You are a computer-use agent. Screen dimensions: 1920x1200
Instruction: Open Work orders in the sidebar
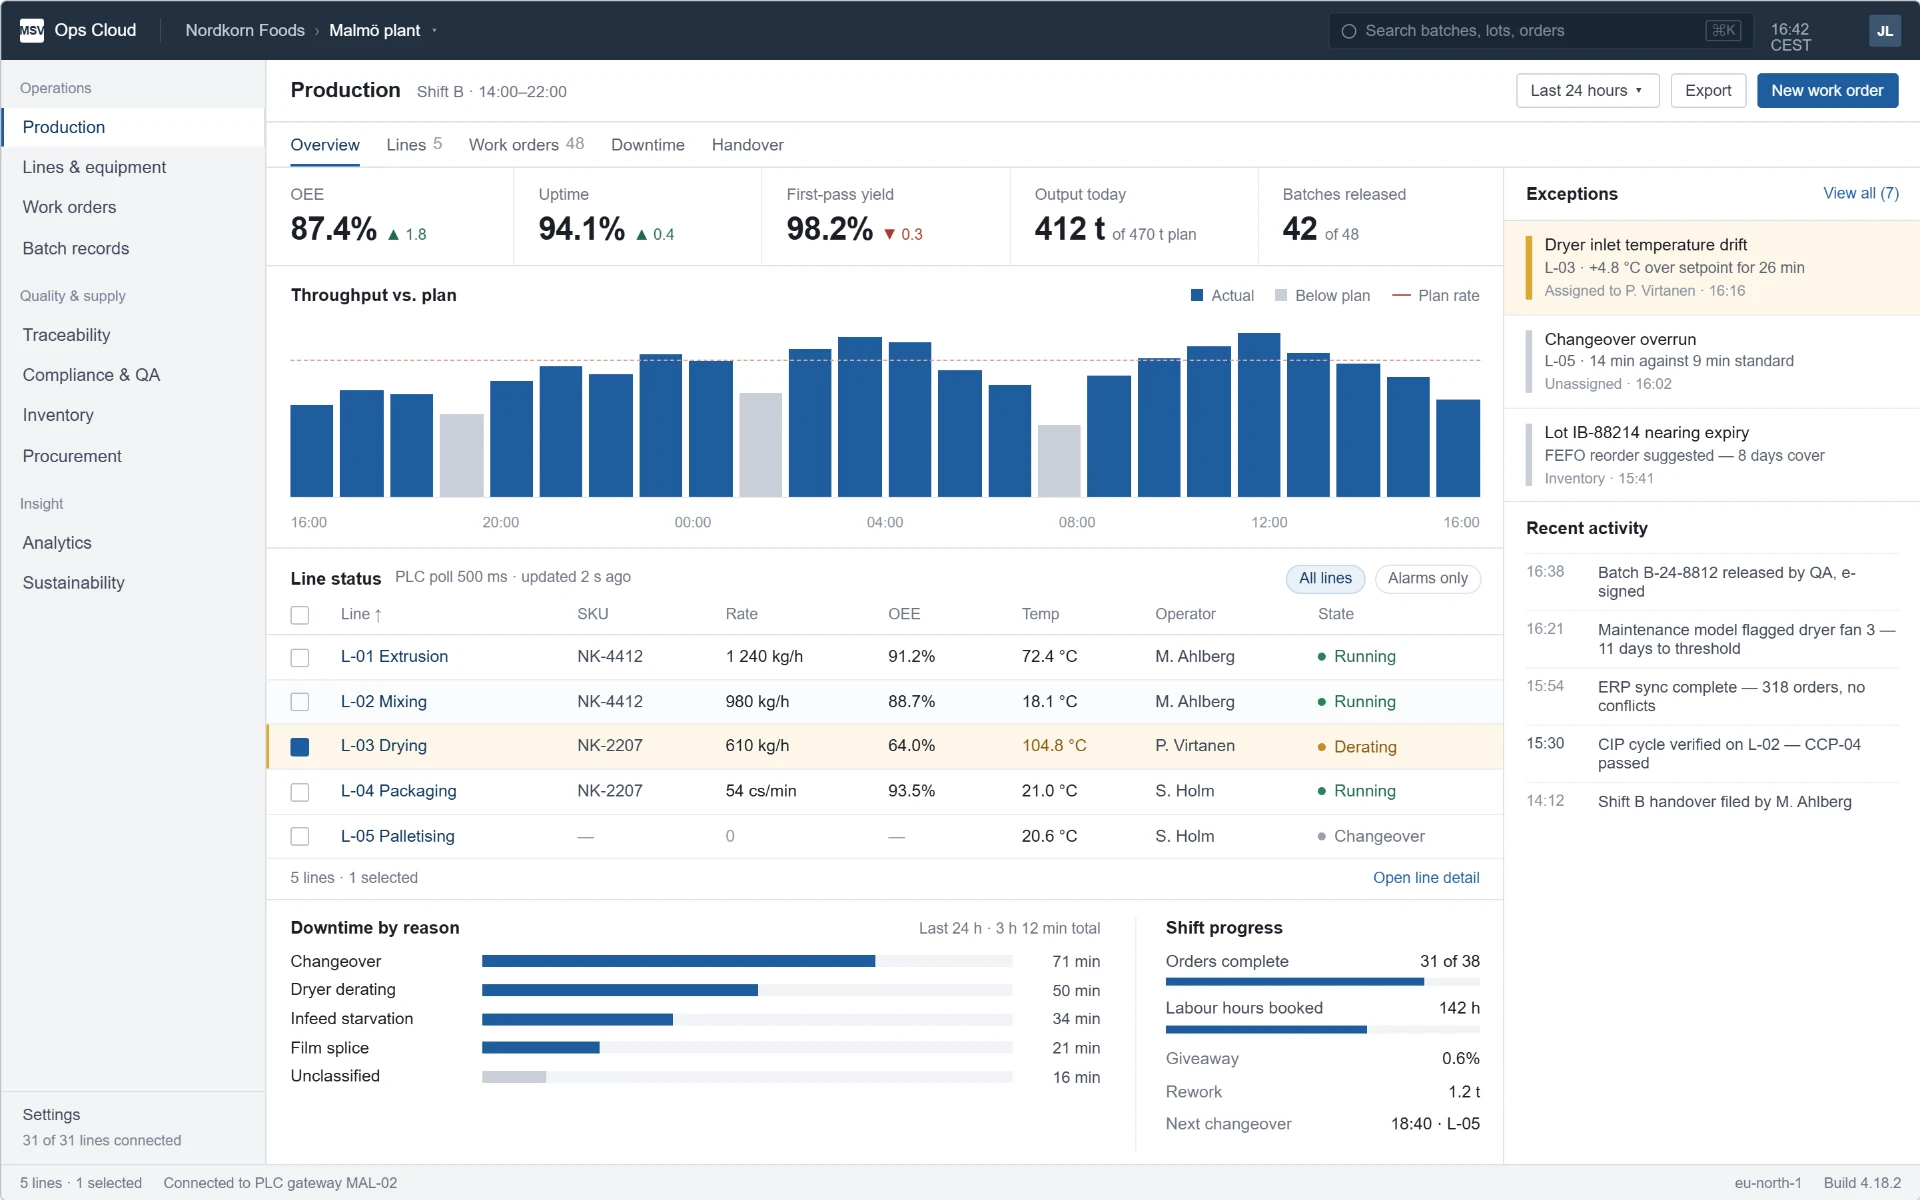pyautogui.click(x=133, y=207)
